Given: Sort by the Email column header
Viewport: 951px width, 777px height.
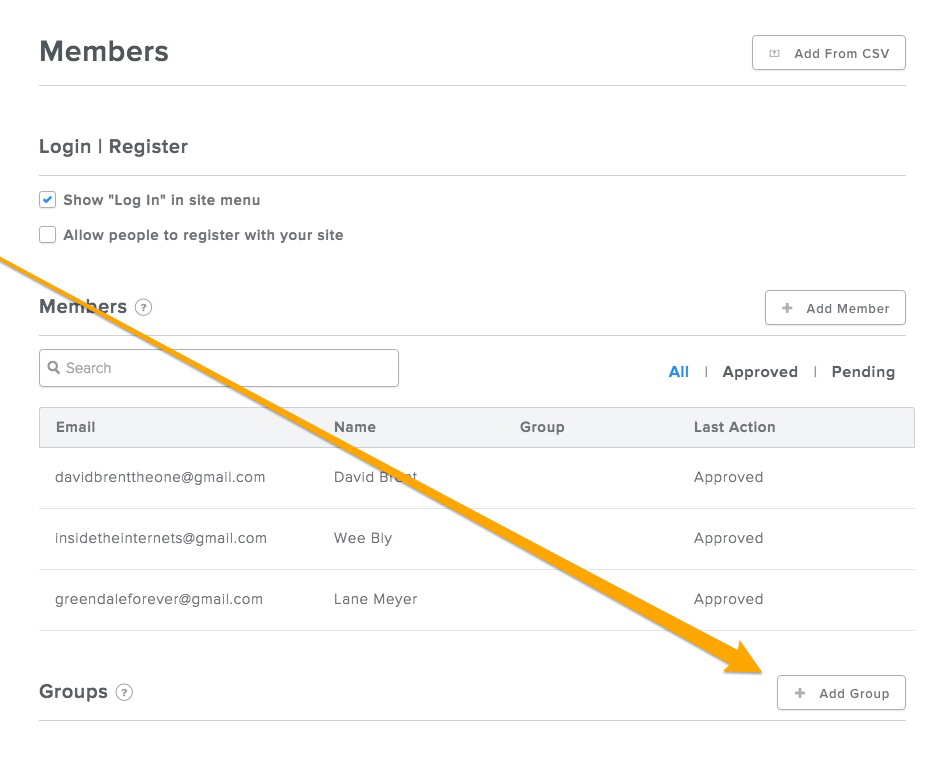Looking at the screenshot, I should click(x=76, y=427).
